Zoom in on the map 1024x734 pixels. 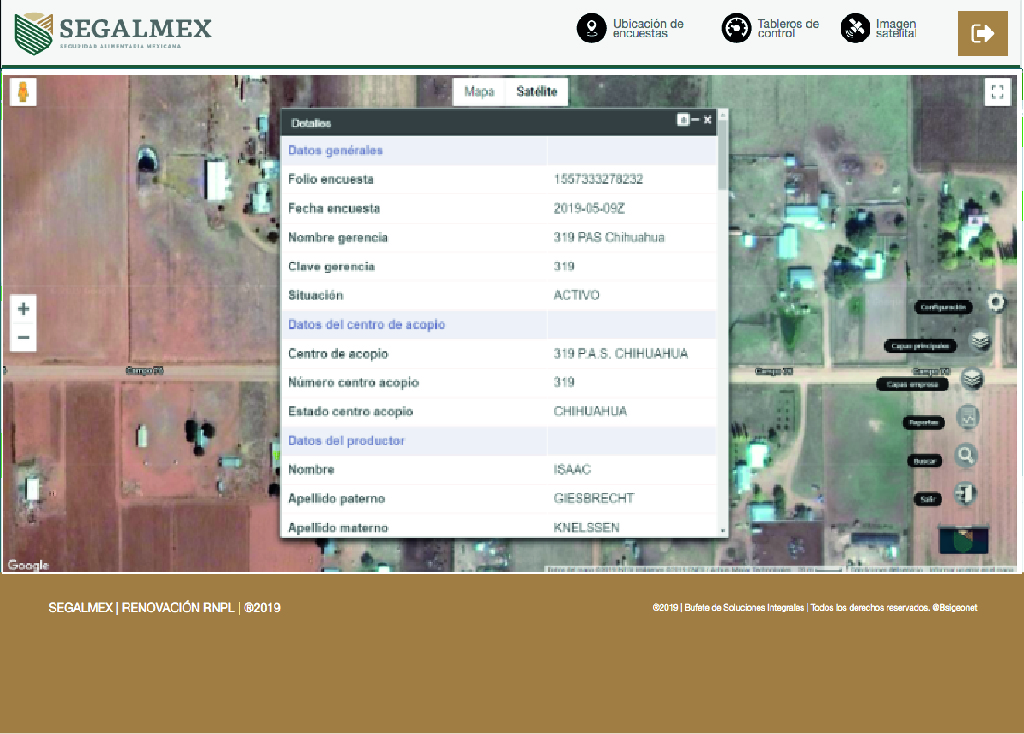point(24,309)
